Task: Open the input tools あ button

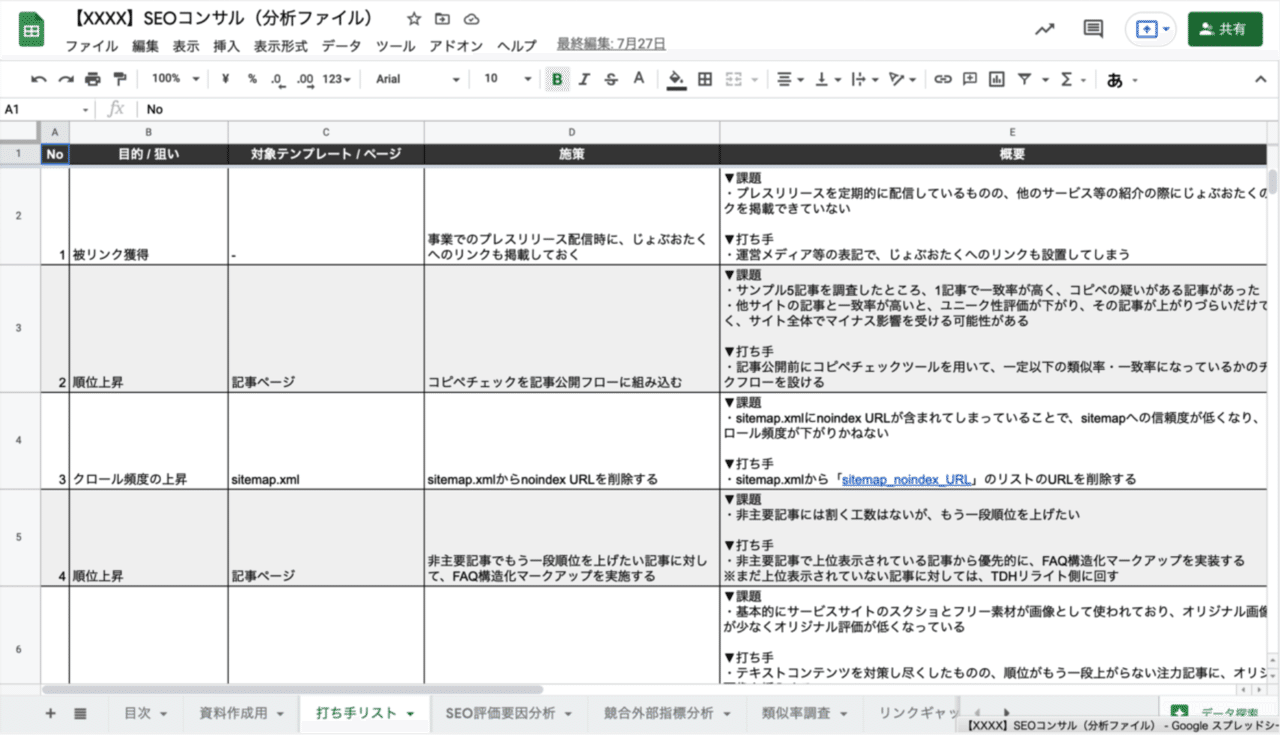Action: click(x=1115, y=80)
